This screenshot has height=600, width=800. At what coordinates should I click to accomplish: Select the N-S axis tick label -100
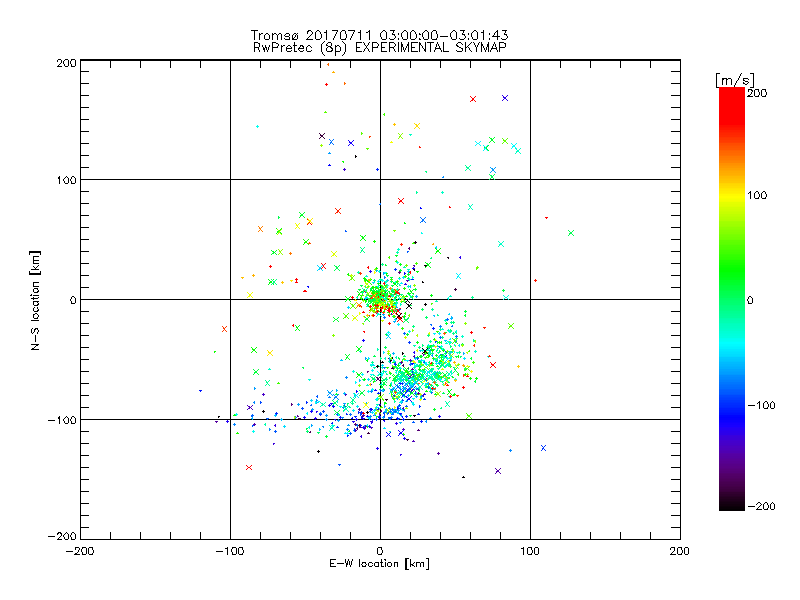(63, 420)
